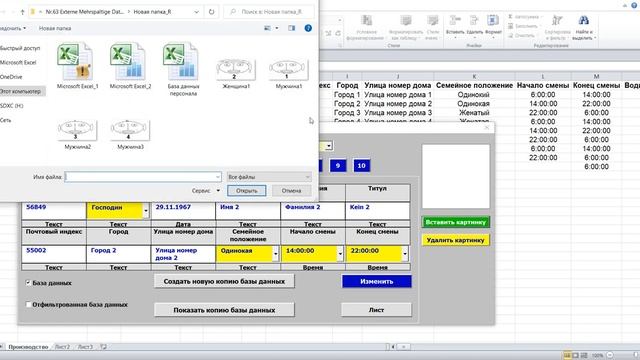Screen dimensions: 640x360
Task: Switch to the Производство sheet tab
Action: pyautogui.click(x=28, y=347)
